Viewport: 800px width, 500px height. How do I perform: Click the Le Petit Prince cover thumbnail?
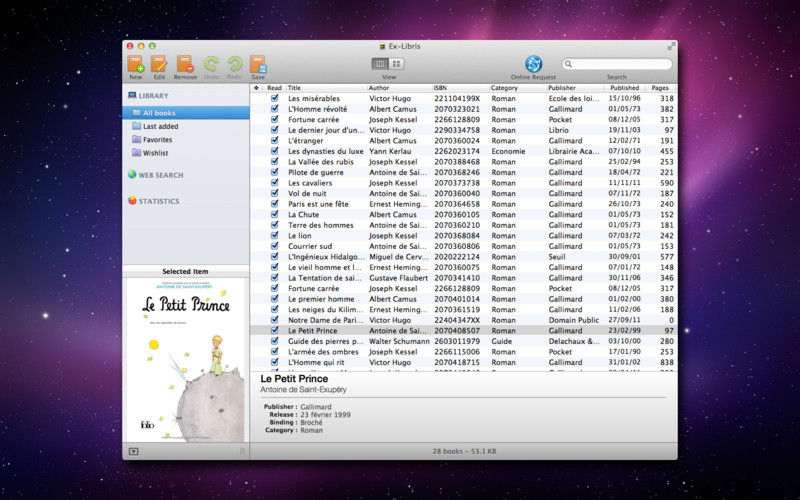point(186,360)
